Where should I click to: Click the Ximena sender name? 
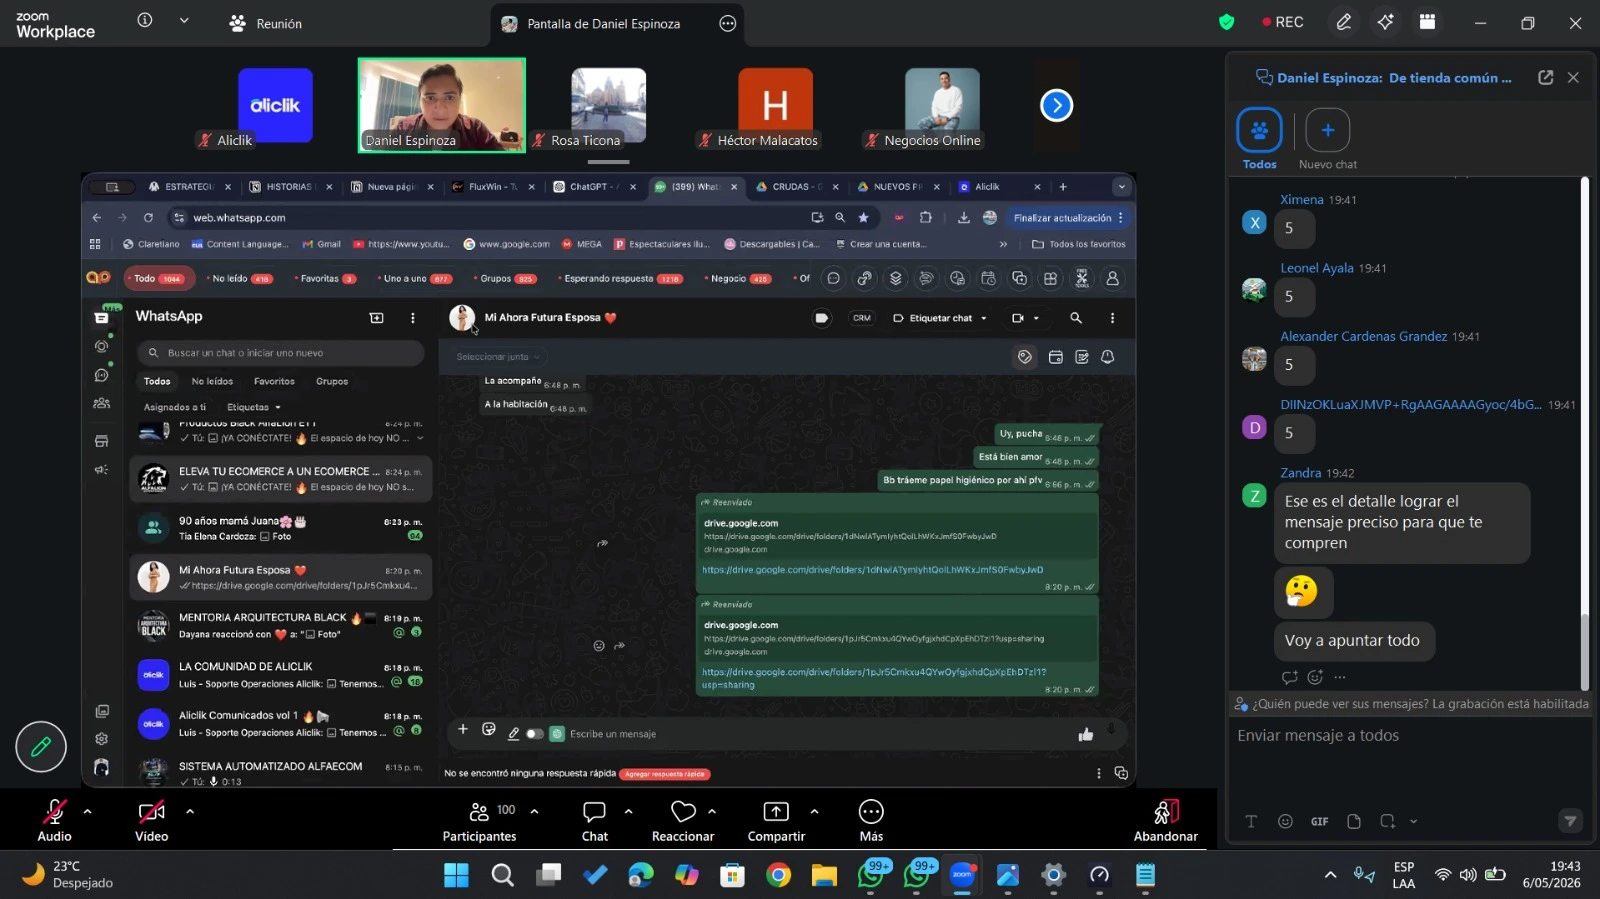[1301, 200]
